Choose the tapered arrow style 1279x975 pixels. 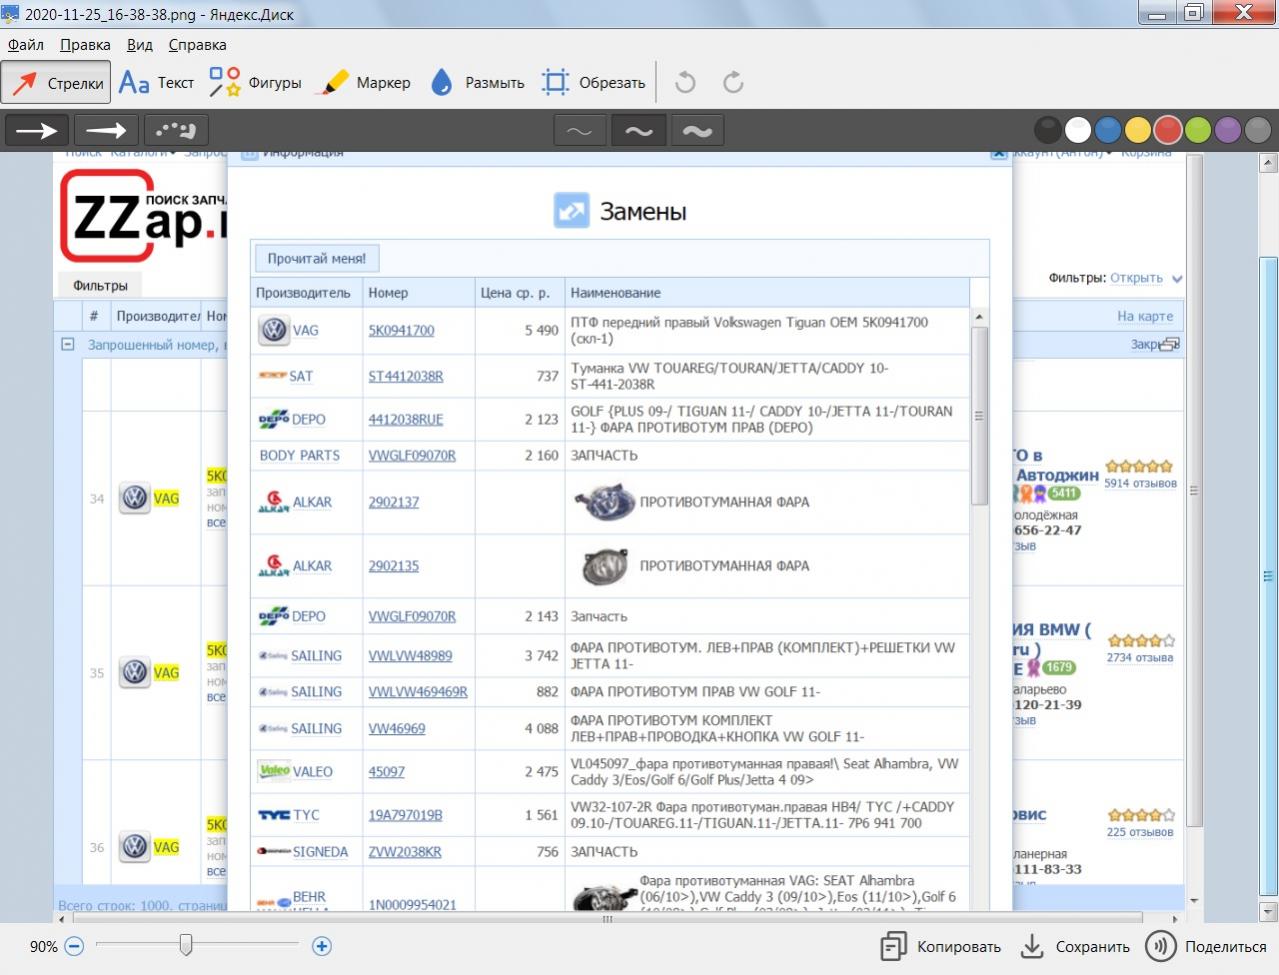(x=106, y=130)
